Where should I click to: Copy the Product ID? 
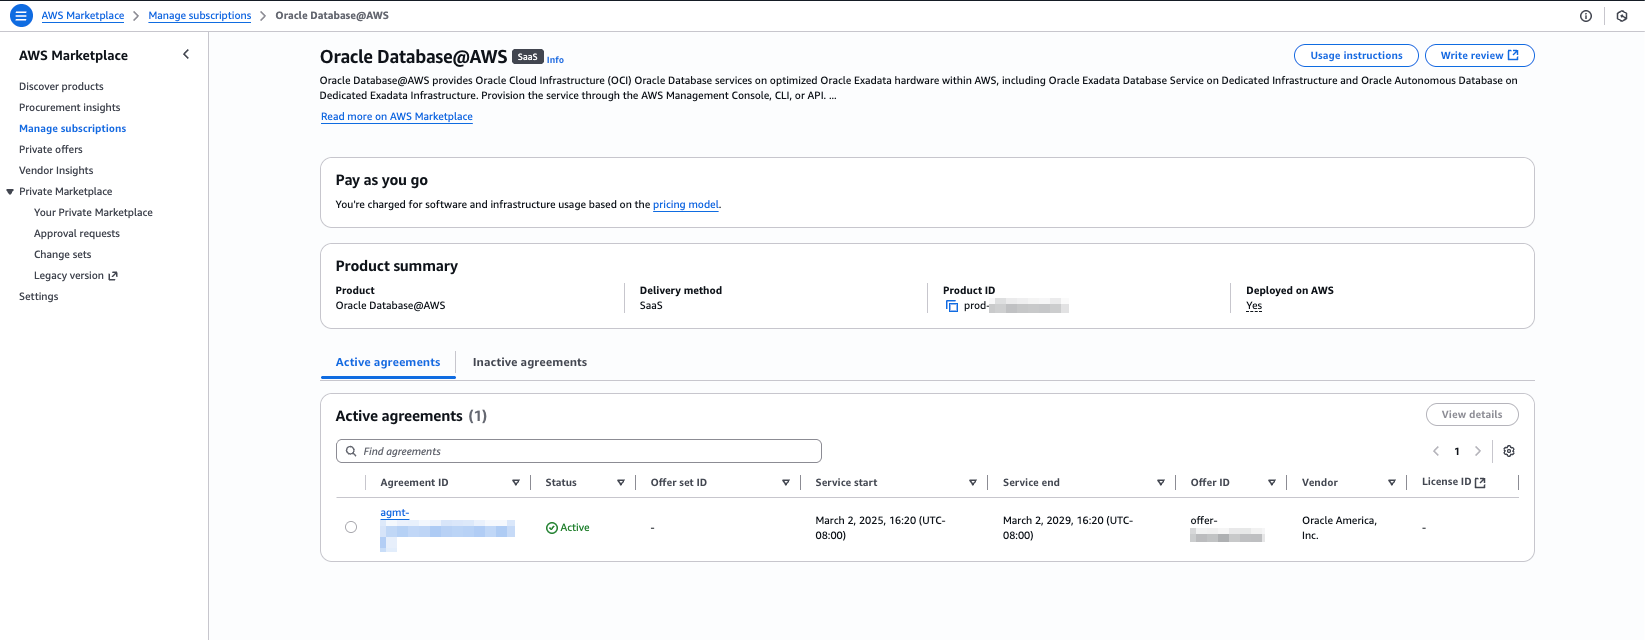tap(952, 306)
